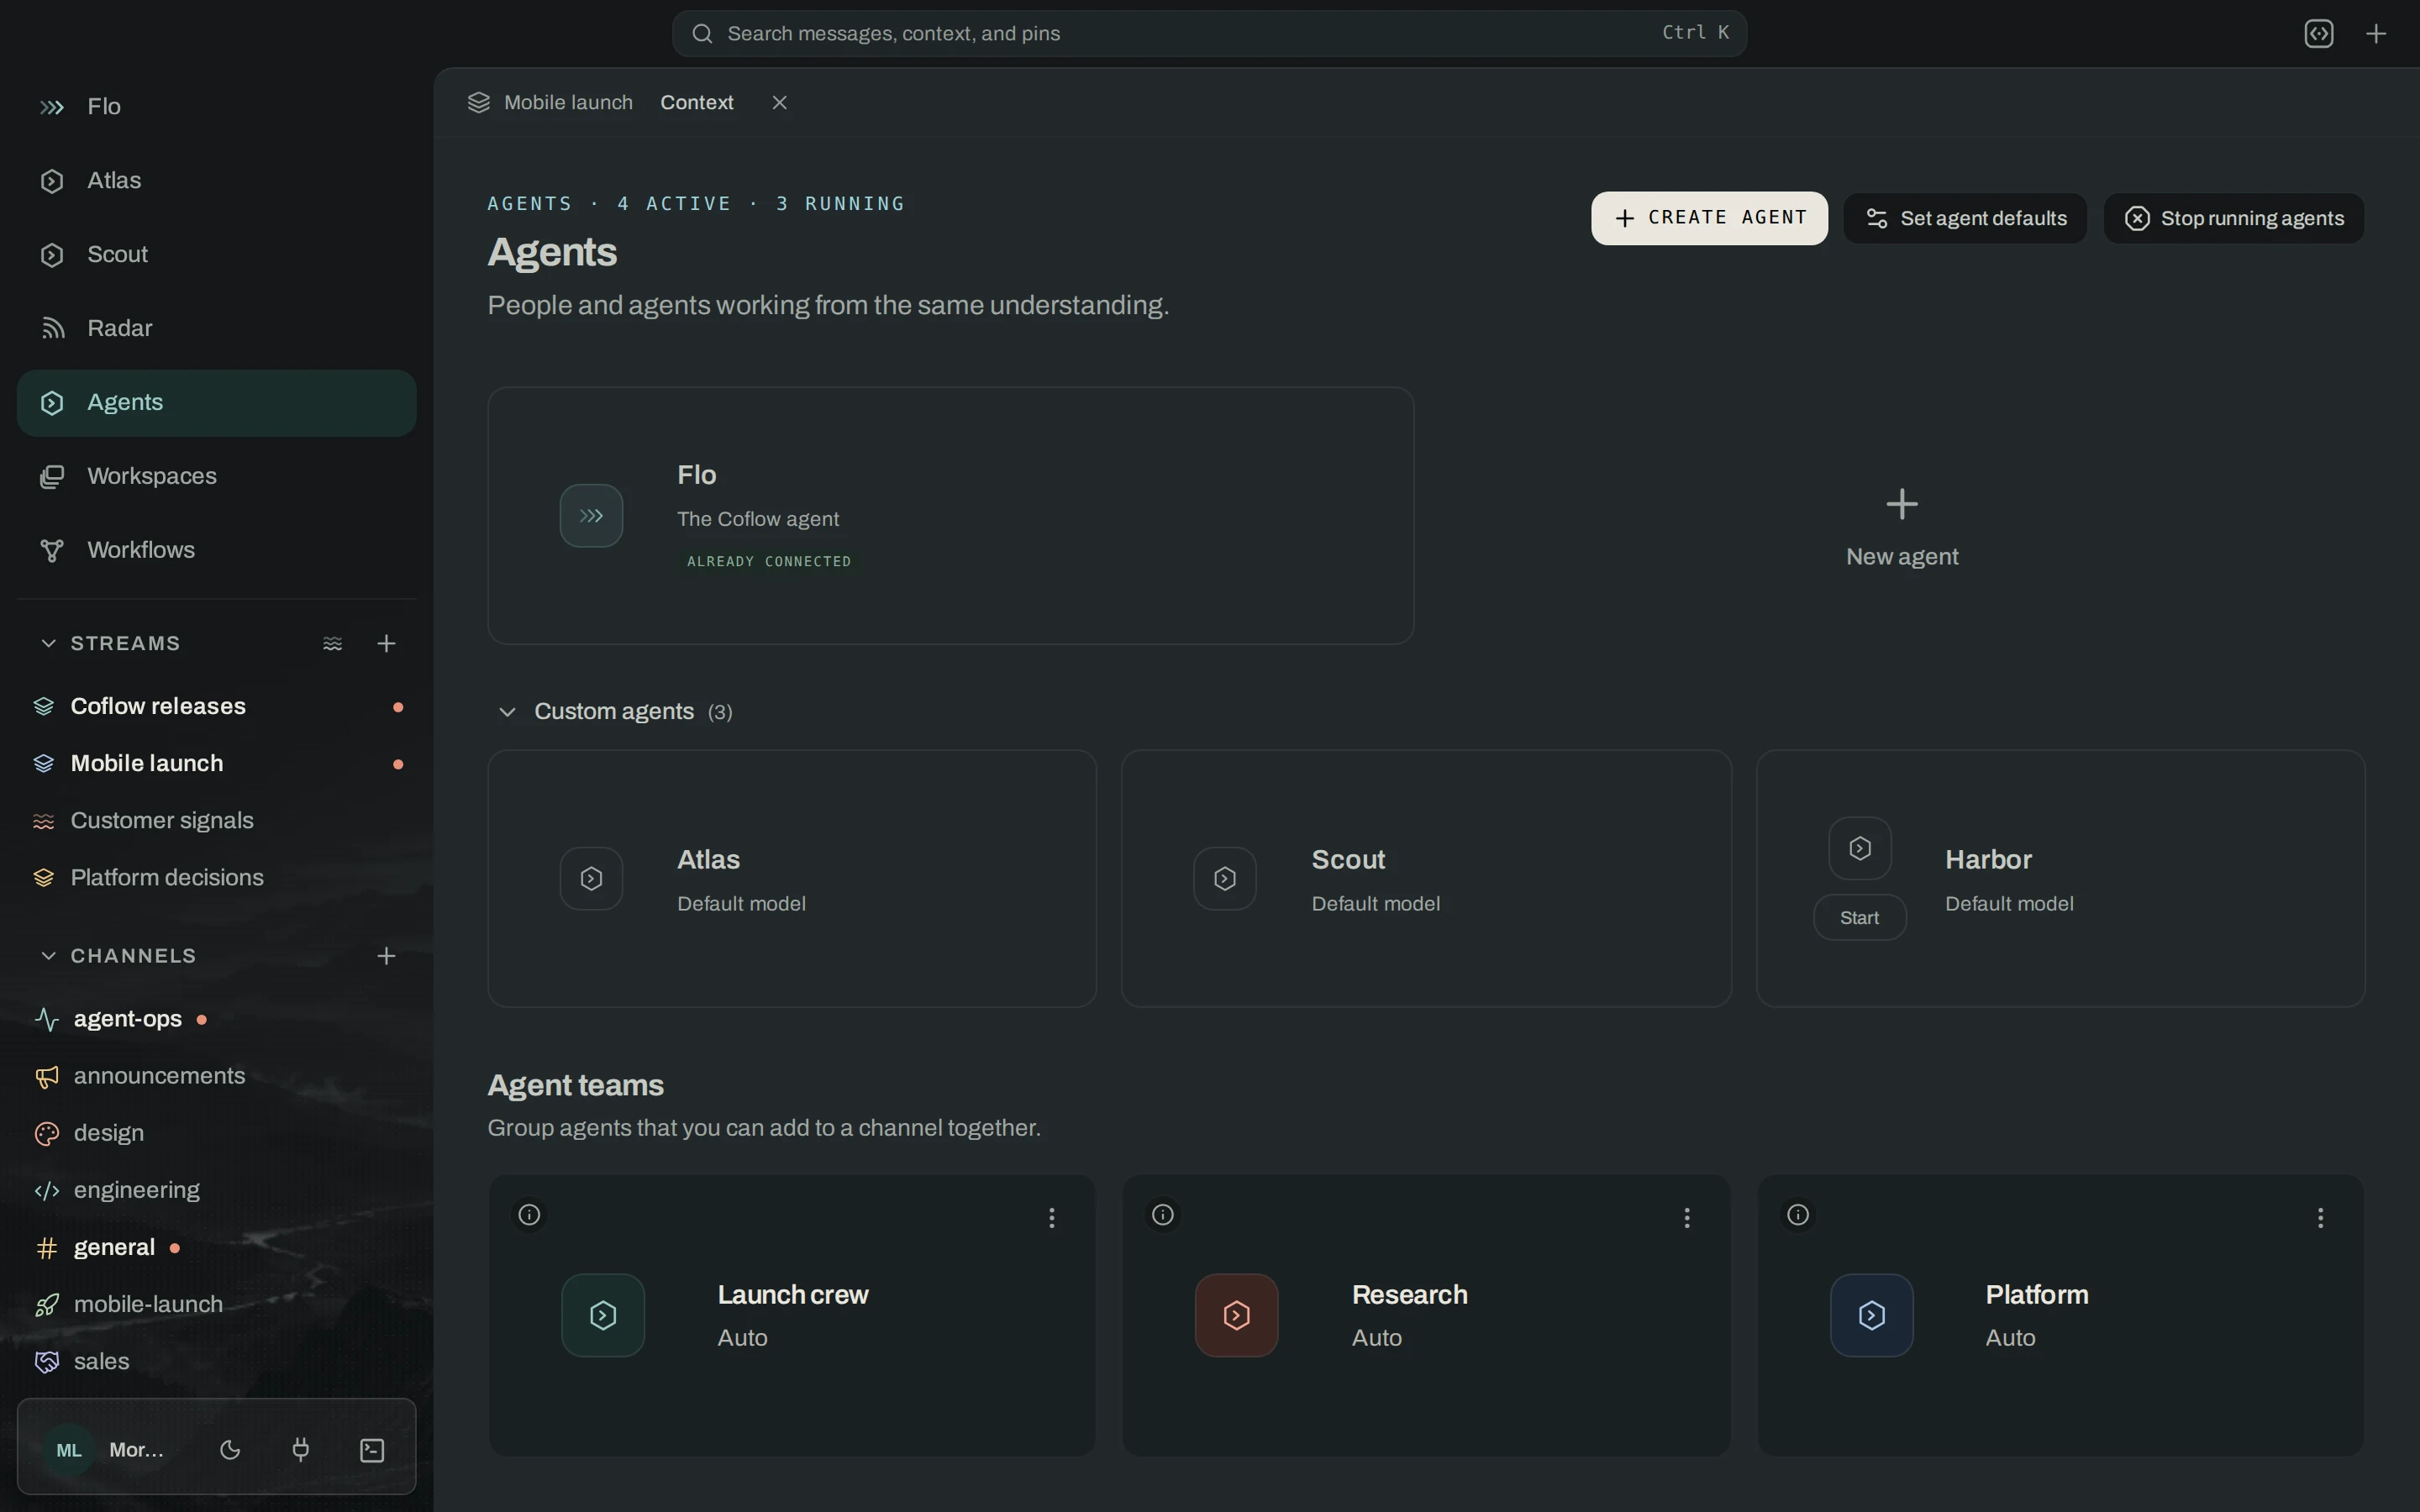Click the plug connections icon
This screenshot has width=2420, height=1512.
pos(301,1450)
